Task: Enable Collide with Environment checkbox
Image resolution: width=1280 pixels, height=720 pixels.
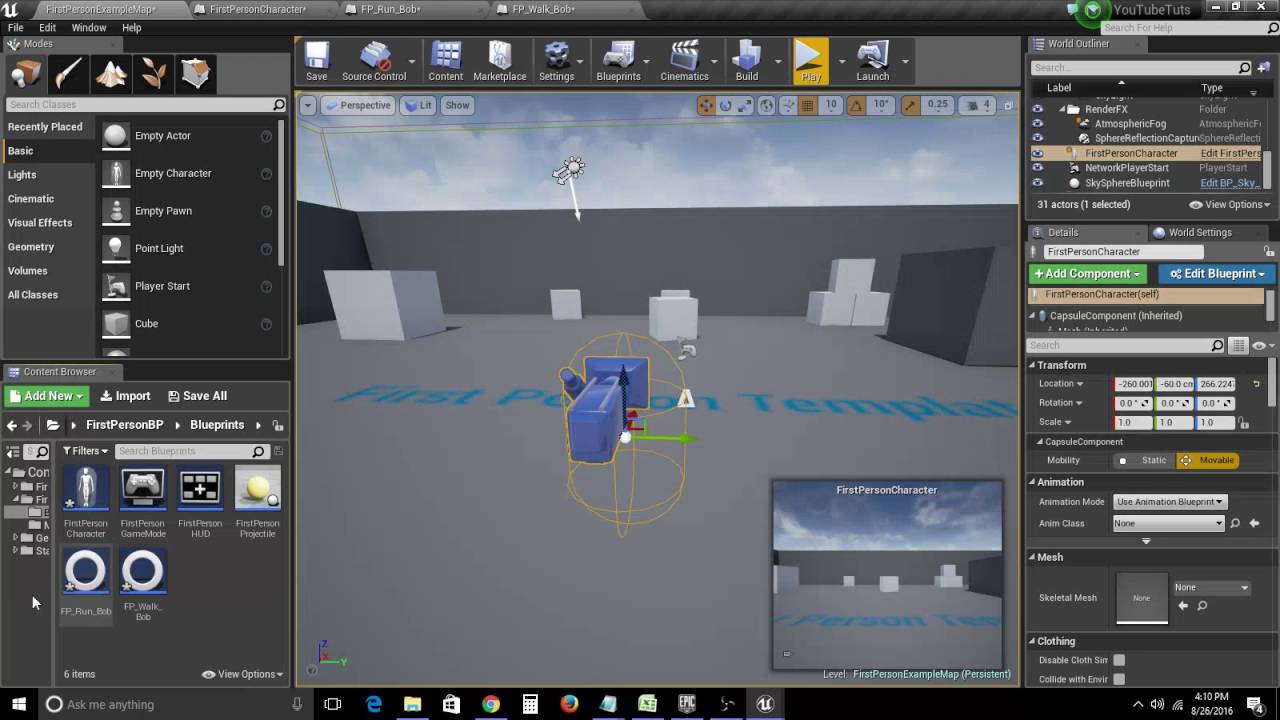Action: click(1119, 679)
